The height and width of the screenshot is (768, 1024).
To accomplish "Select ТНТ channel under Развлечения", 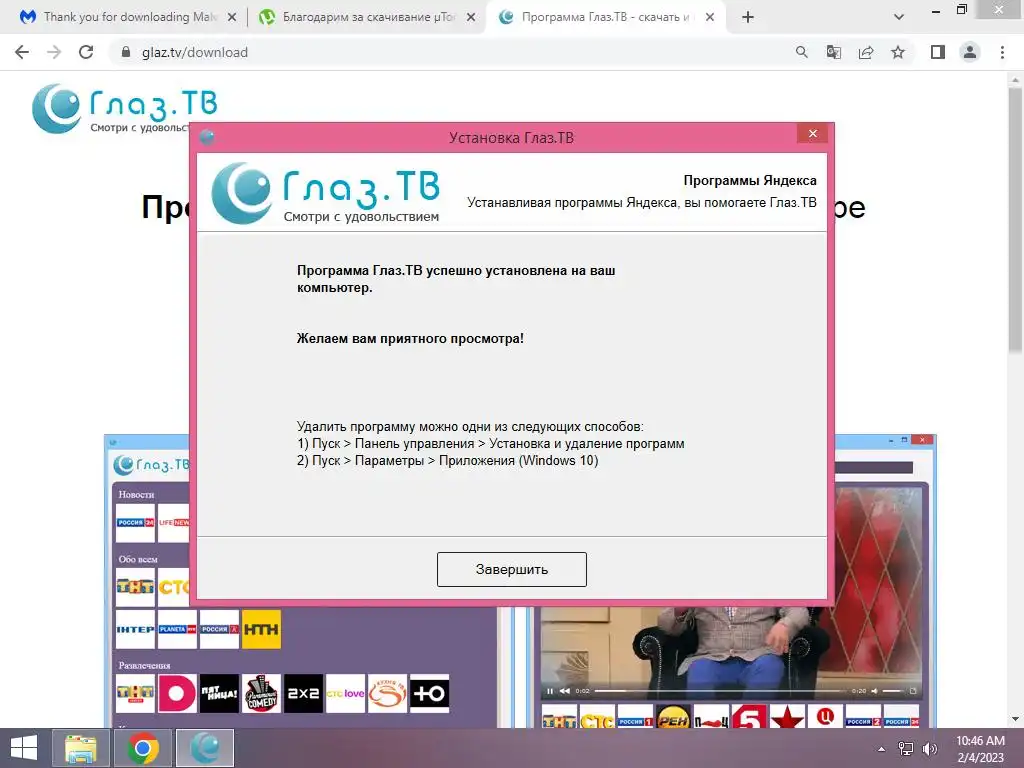I will coord(135,694).
